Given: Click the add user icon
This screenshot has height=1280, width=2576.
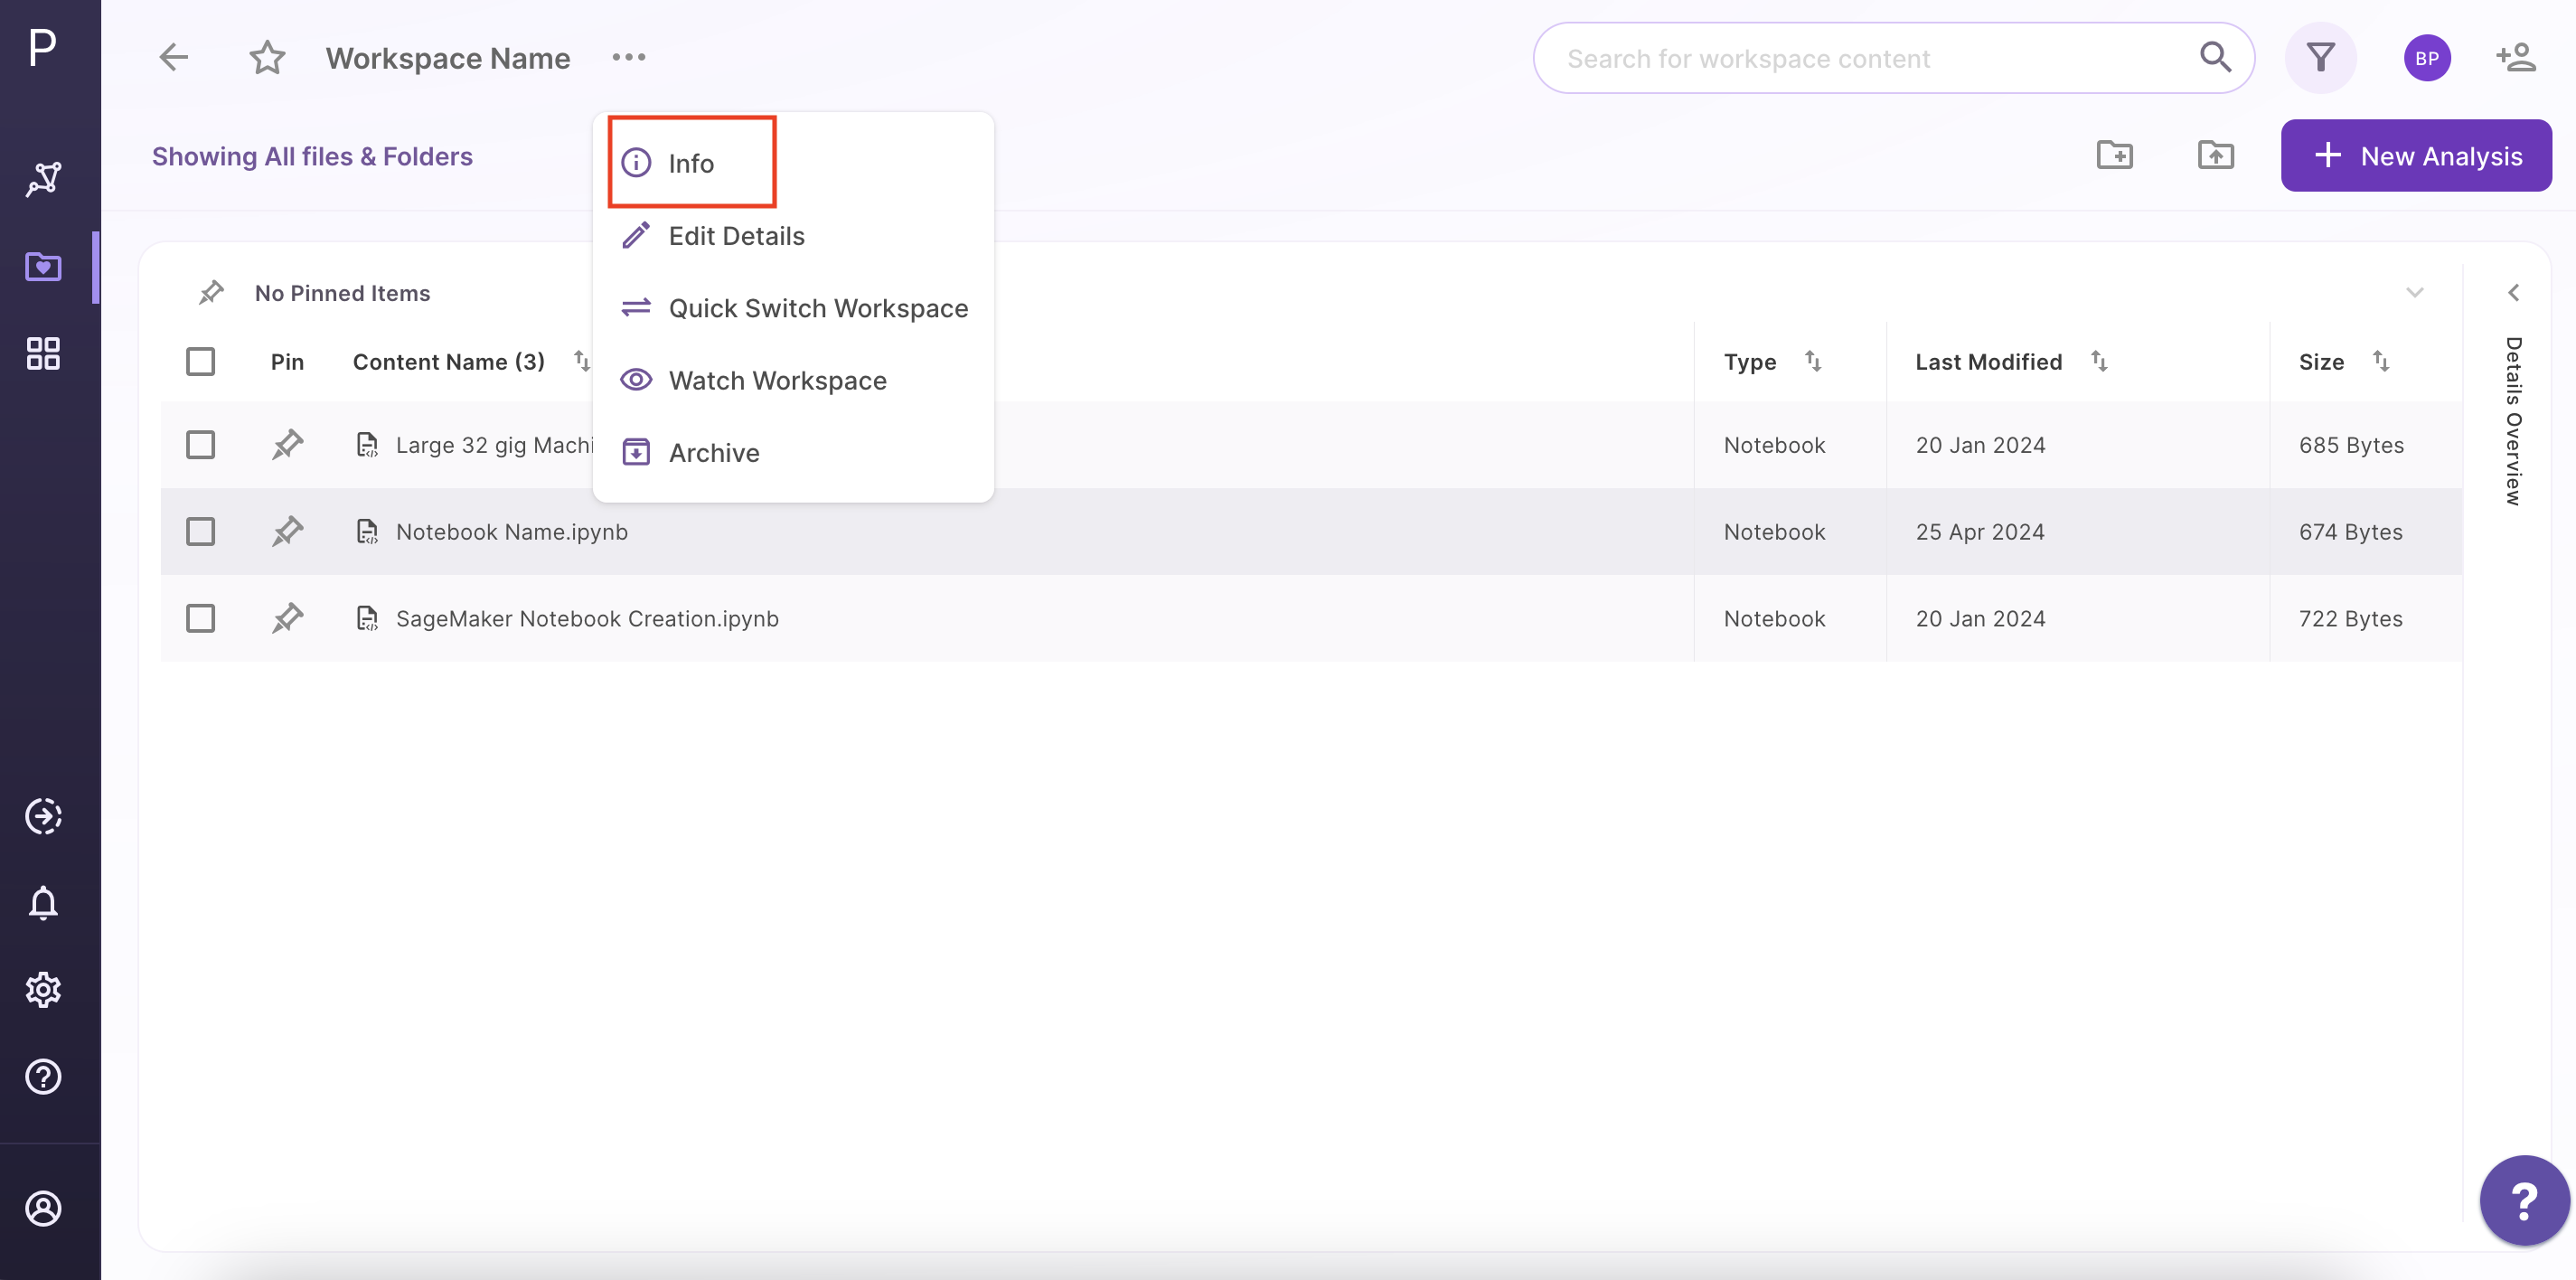Looking at the screenshot, I should pyautogui.click(x=2515, y=57).
